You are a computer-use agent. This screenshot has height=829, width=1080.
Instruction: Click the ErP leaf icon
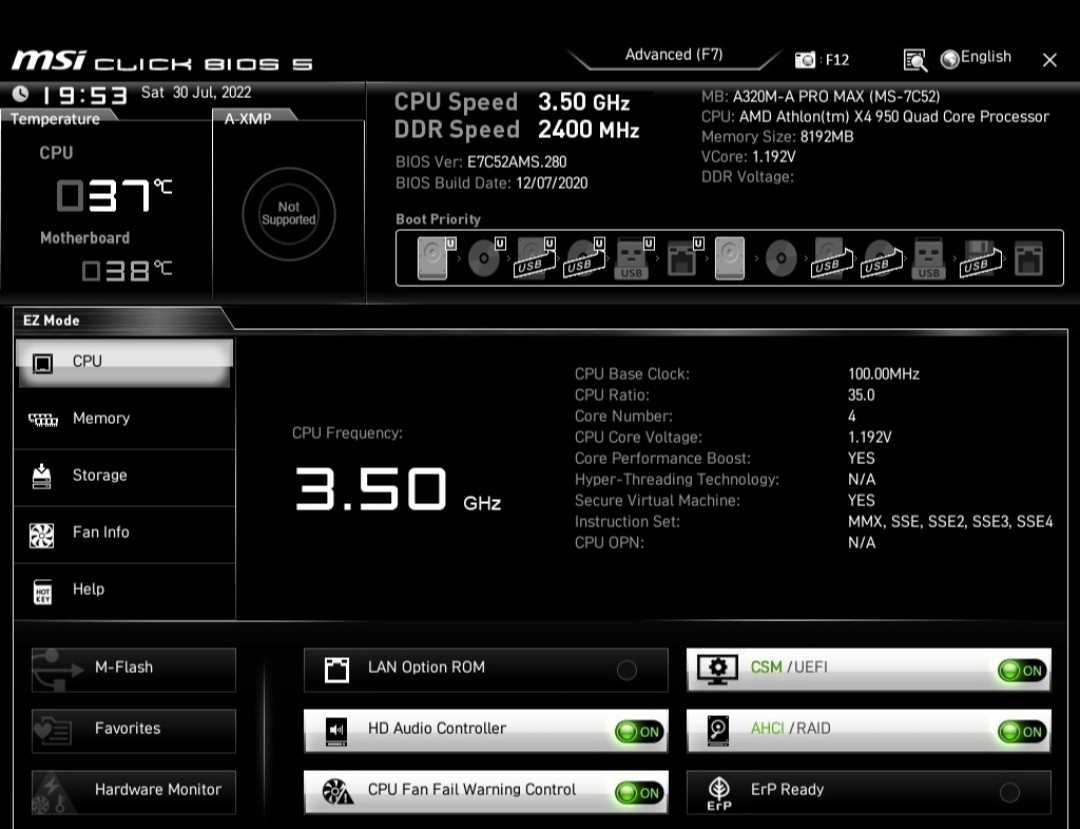click(x=719, y=793)
